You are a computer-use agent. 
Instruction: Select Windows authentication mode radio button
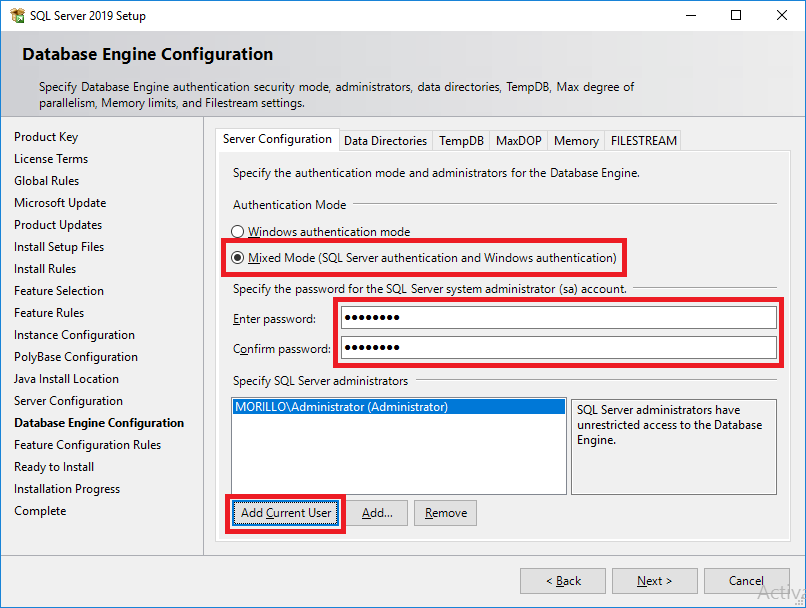point(237,232)
